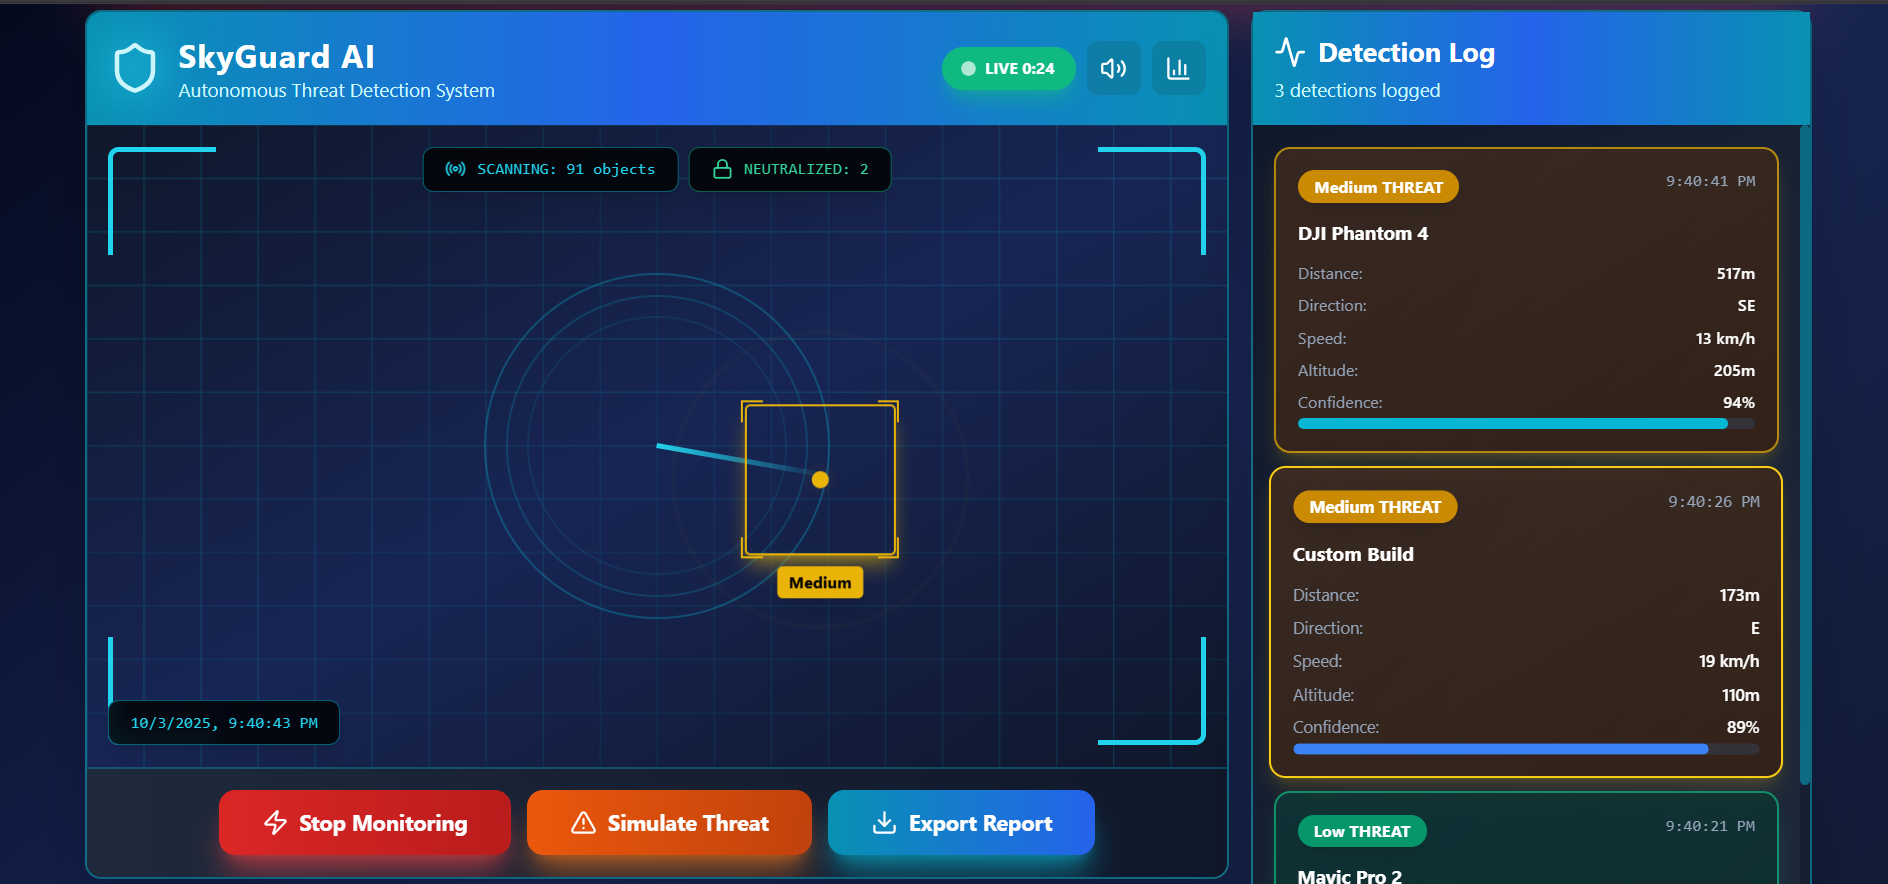Click the 110m altitude value
This screenshot has width=1888, height=884.
(x=1741, y=695)
